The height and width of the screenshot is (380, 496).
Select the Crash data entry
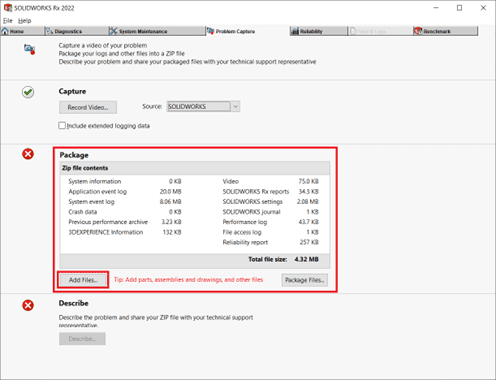click(125, 212)
